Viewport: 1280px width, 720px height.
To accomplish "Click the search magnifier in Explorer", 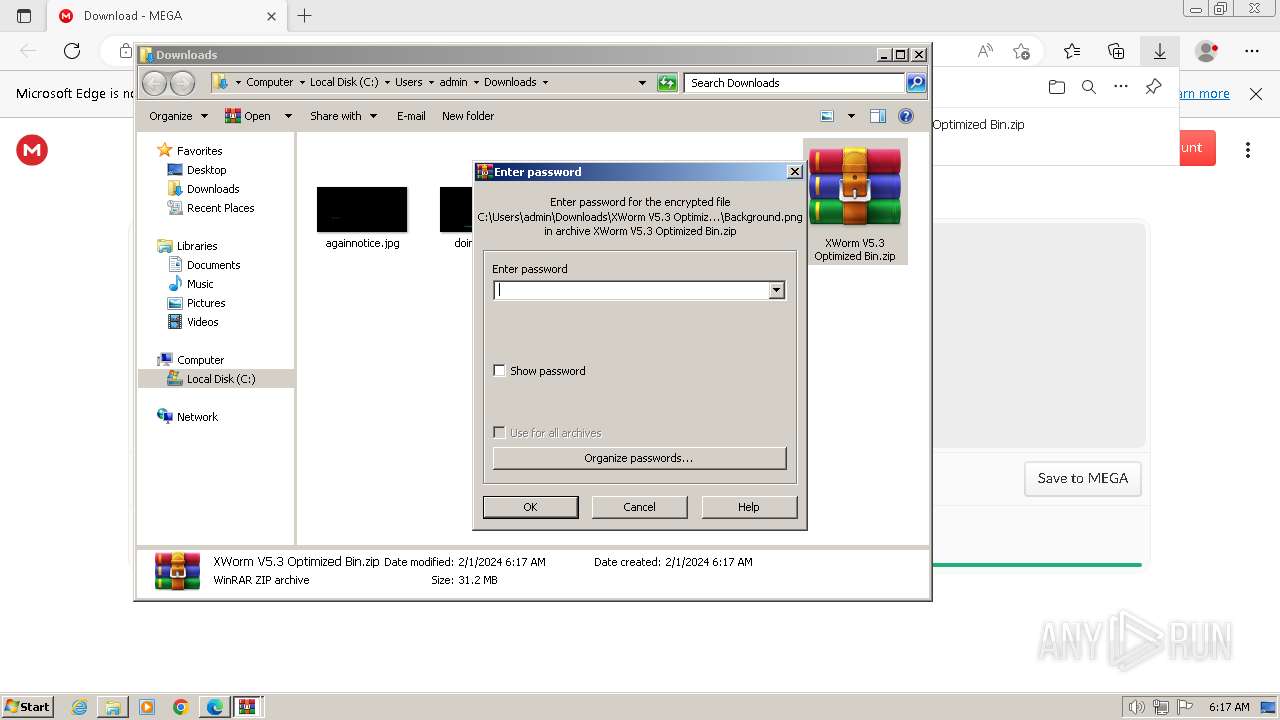I will point(915,83).
